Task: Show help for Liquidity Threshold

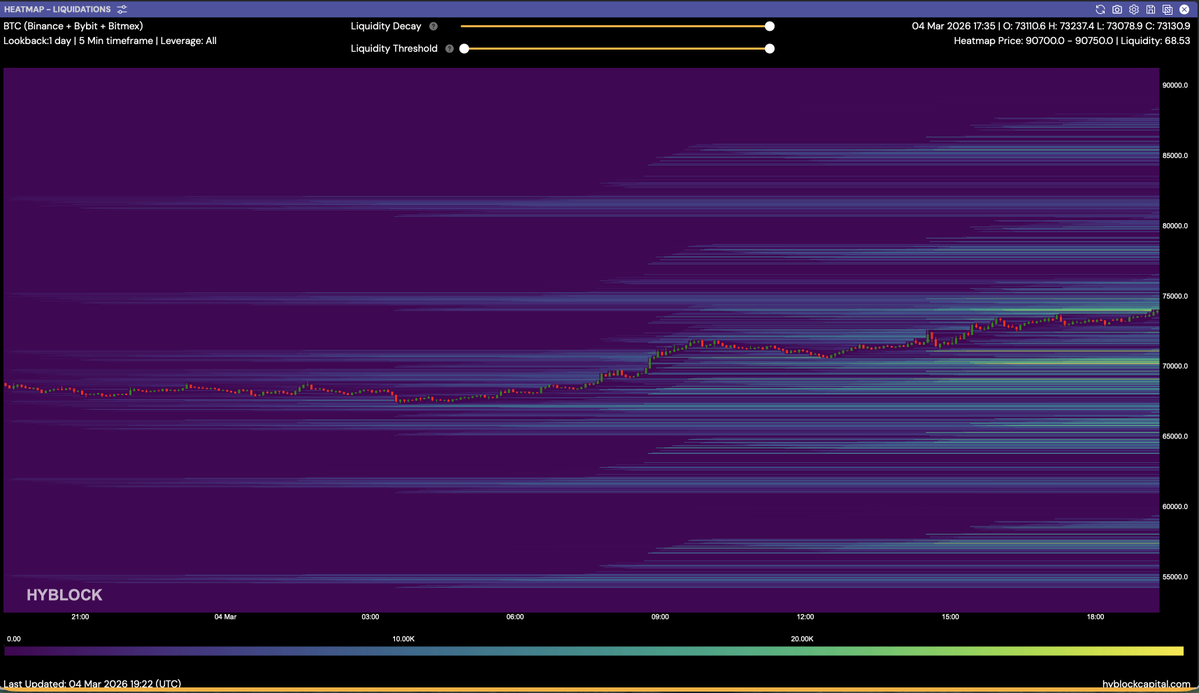Action: (449, 48)
